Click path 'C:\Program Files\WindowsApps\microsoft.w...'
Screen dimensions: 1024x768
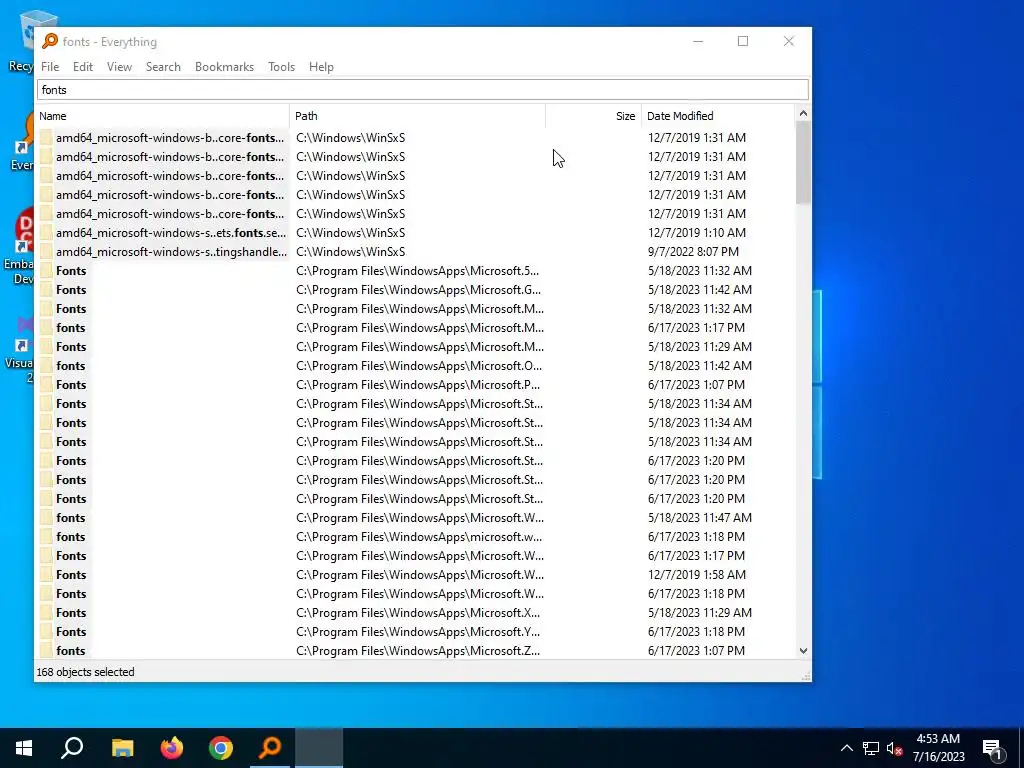point(419,537)
